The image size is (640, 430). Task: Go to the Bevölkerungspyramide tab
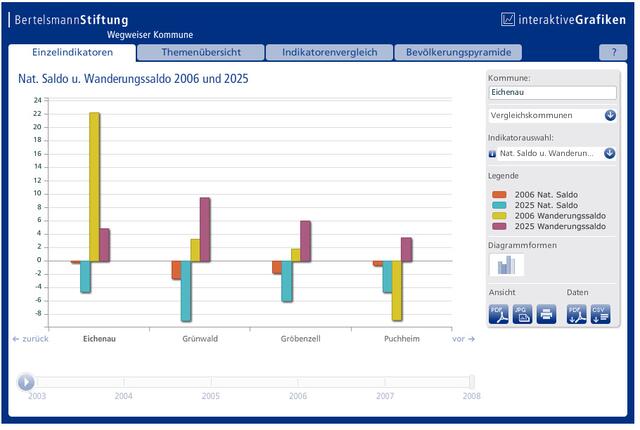click(458, 52)
